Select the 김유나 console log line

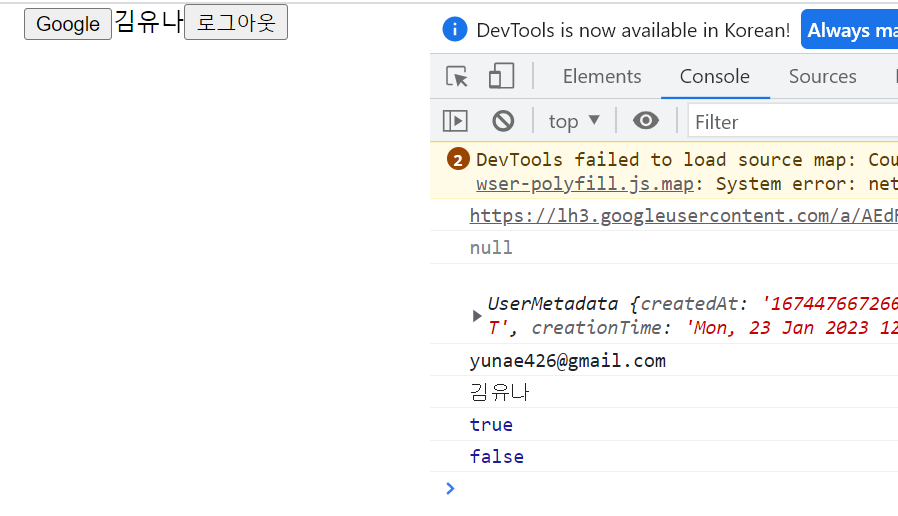click(499, 392)
